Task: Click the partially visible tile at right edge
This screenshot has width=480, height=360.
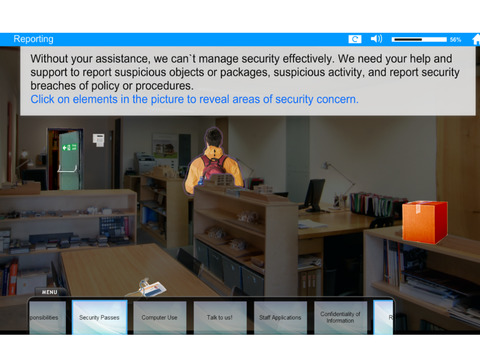Action: (383, 317)
